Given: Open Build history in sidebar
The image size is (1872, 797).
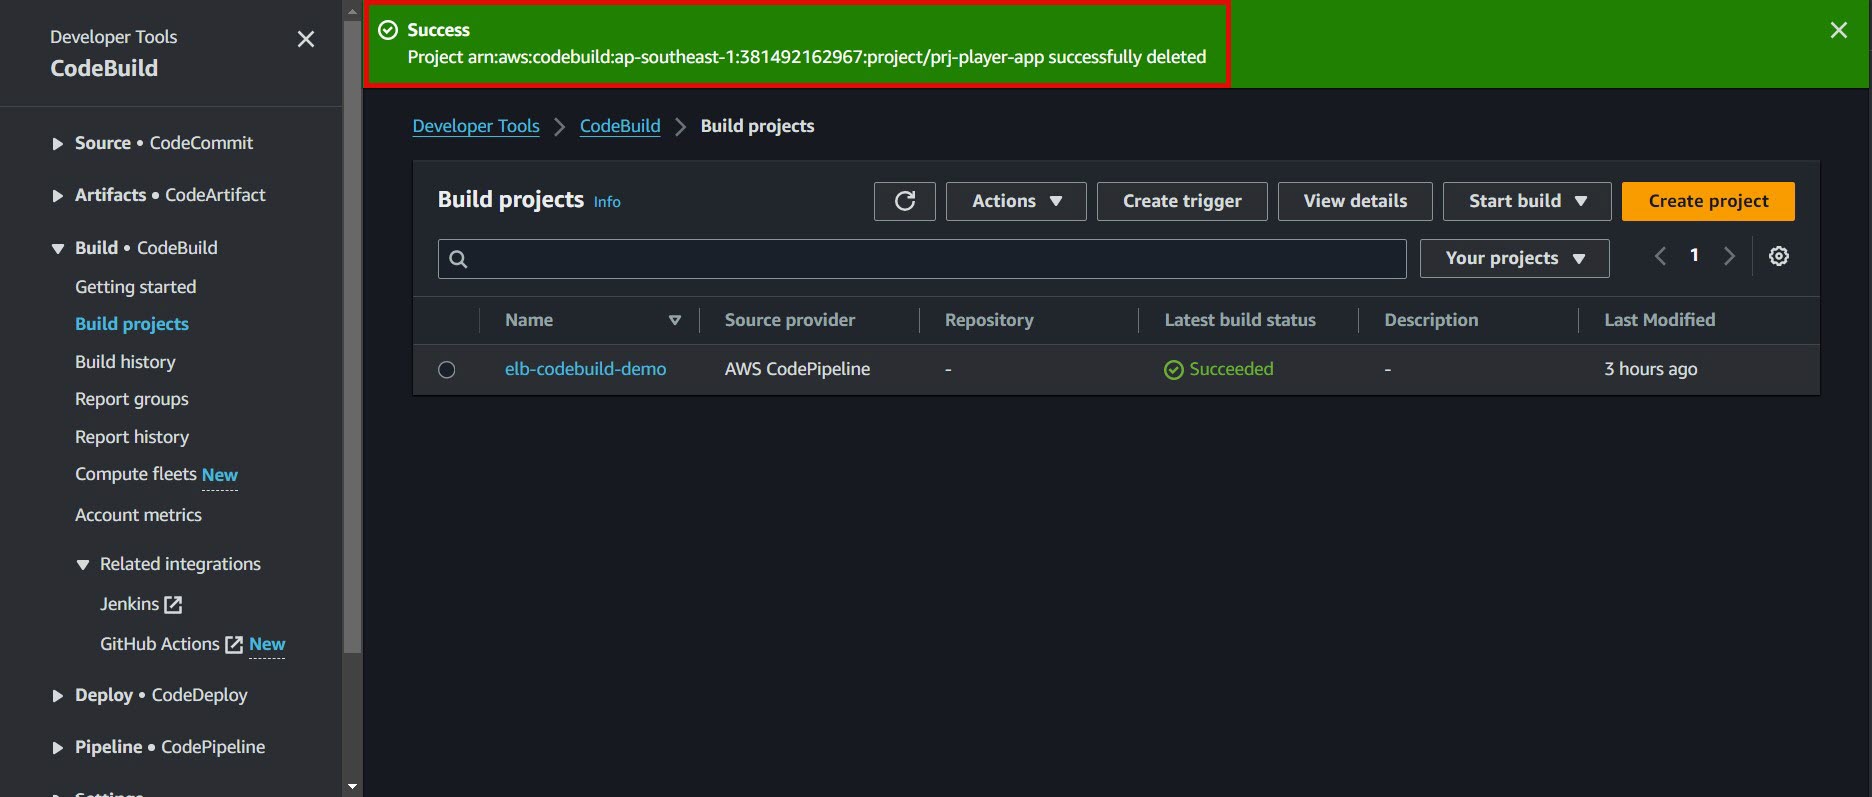Looking at the screenshot, I should coord(125,362).
